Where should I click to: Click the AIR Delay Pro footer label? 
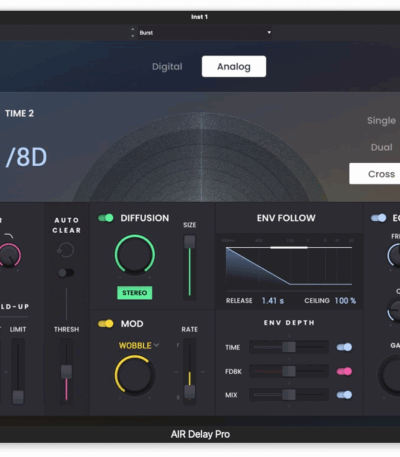coord(200,434)
